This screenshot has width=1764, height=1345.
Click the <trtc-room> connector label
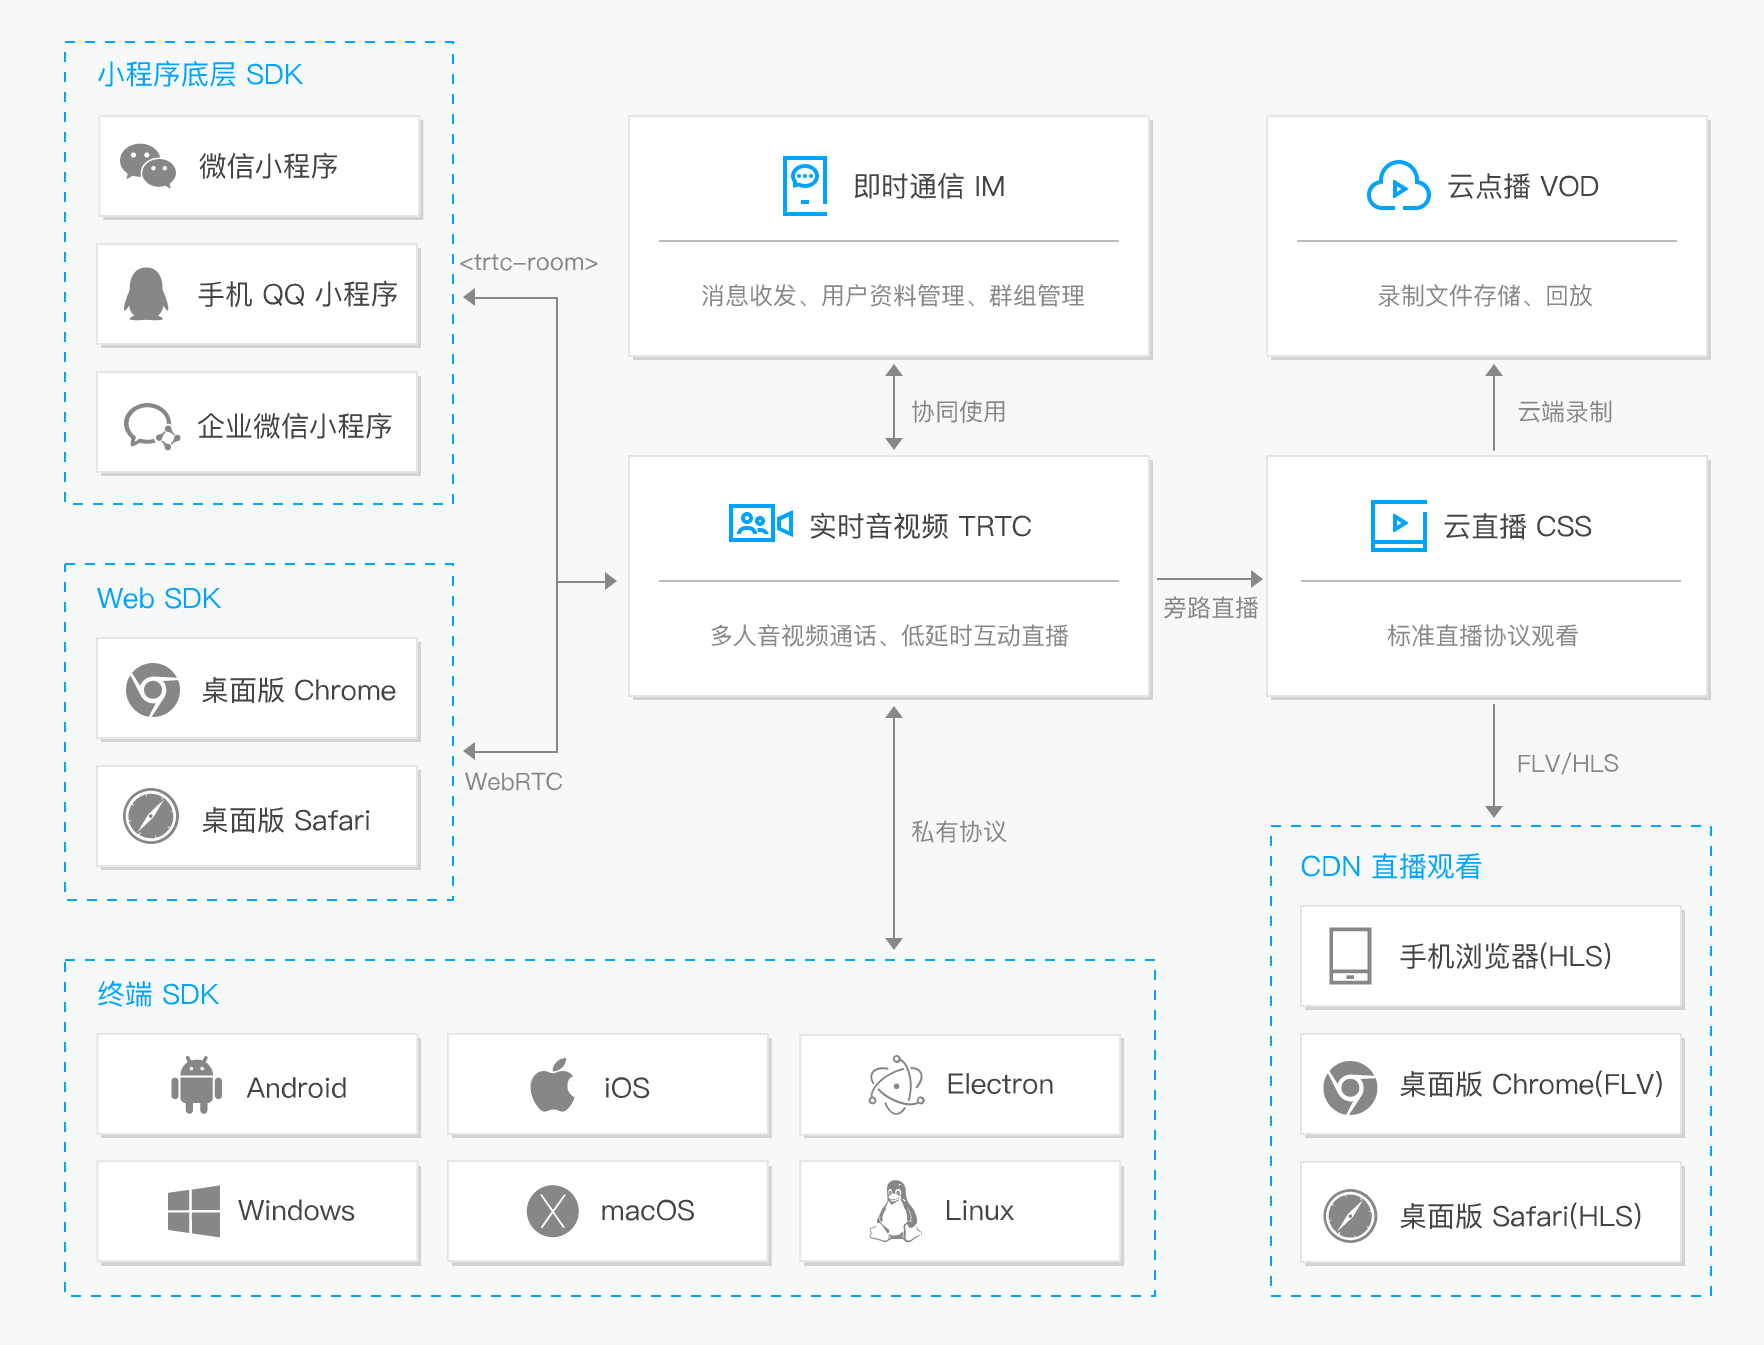pyautogui.click(x=528, y=262)
